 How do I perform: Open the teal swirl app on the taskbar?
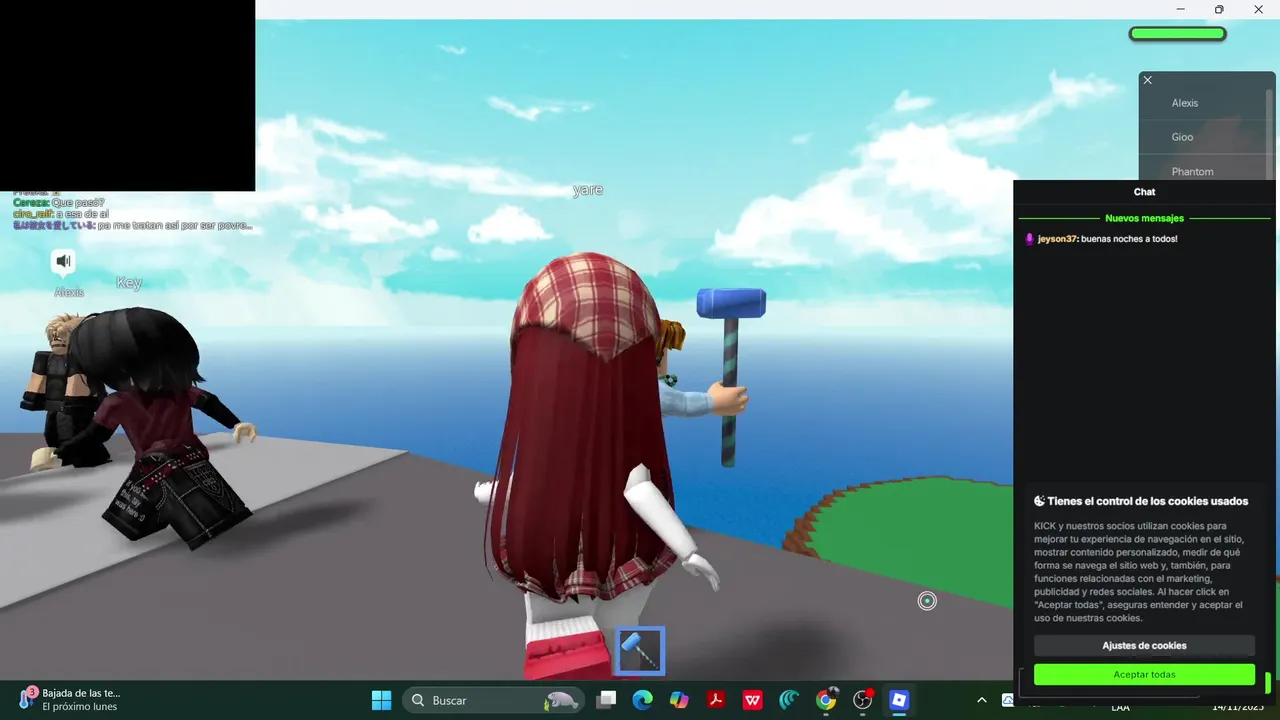pyautogui.click(x=789, y=700)
